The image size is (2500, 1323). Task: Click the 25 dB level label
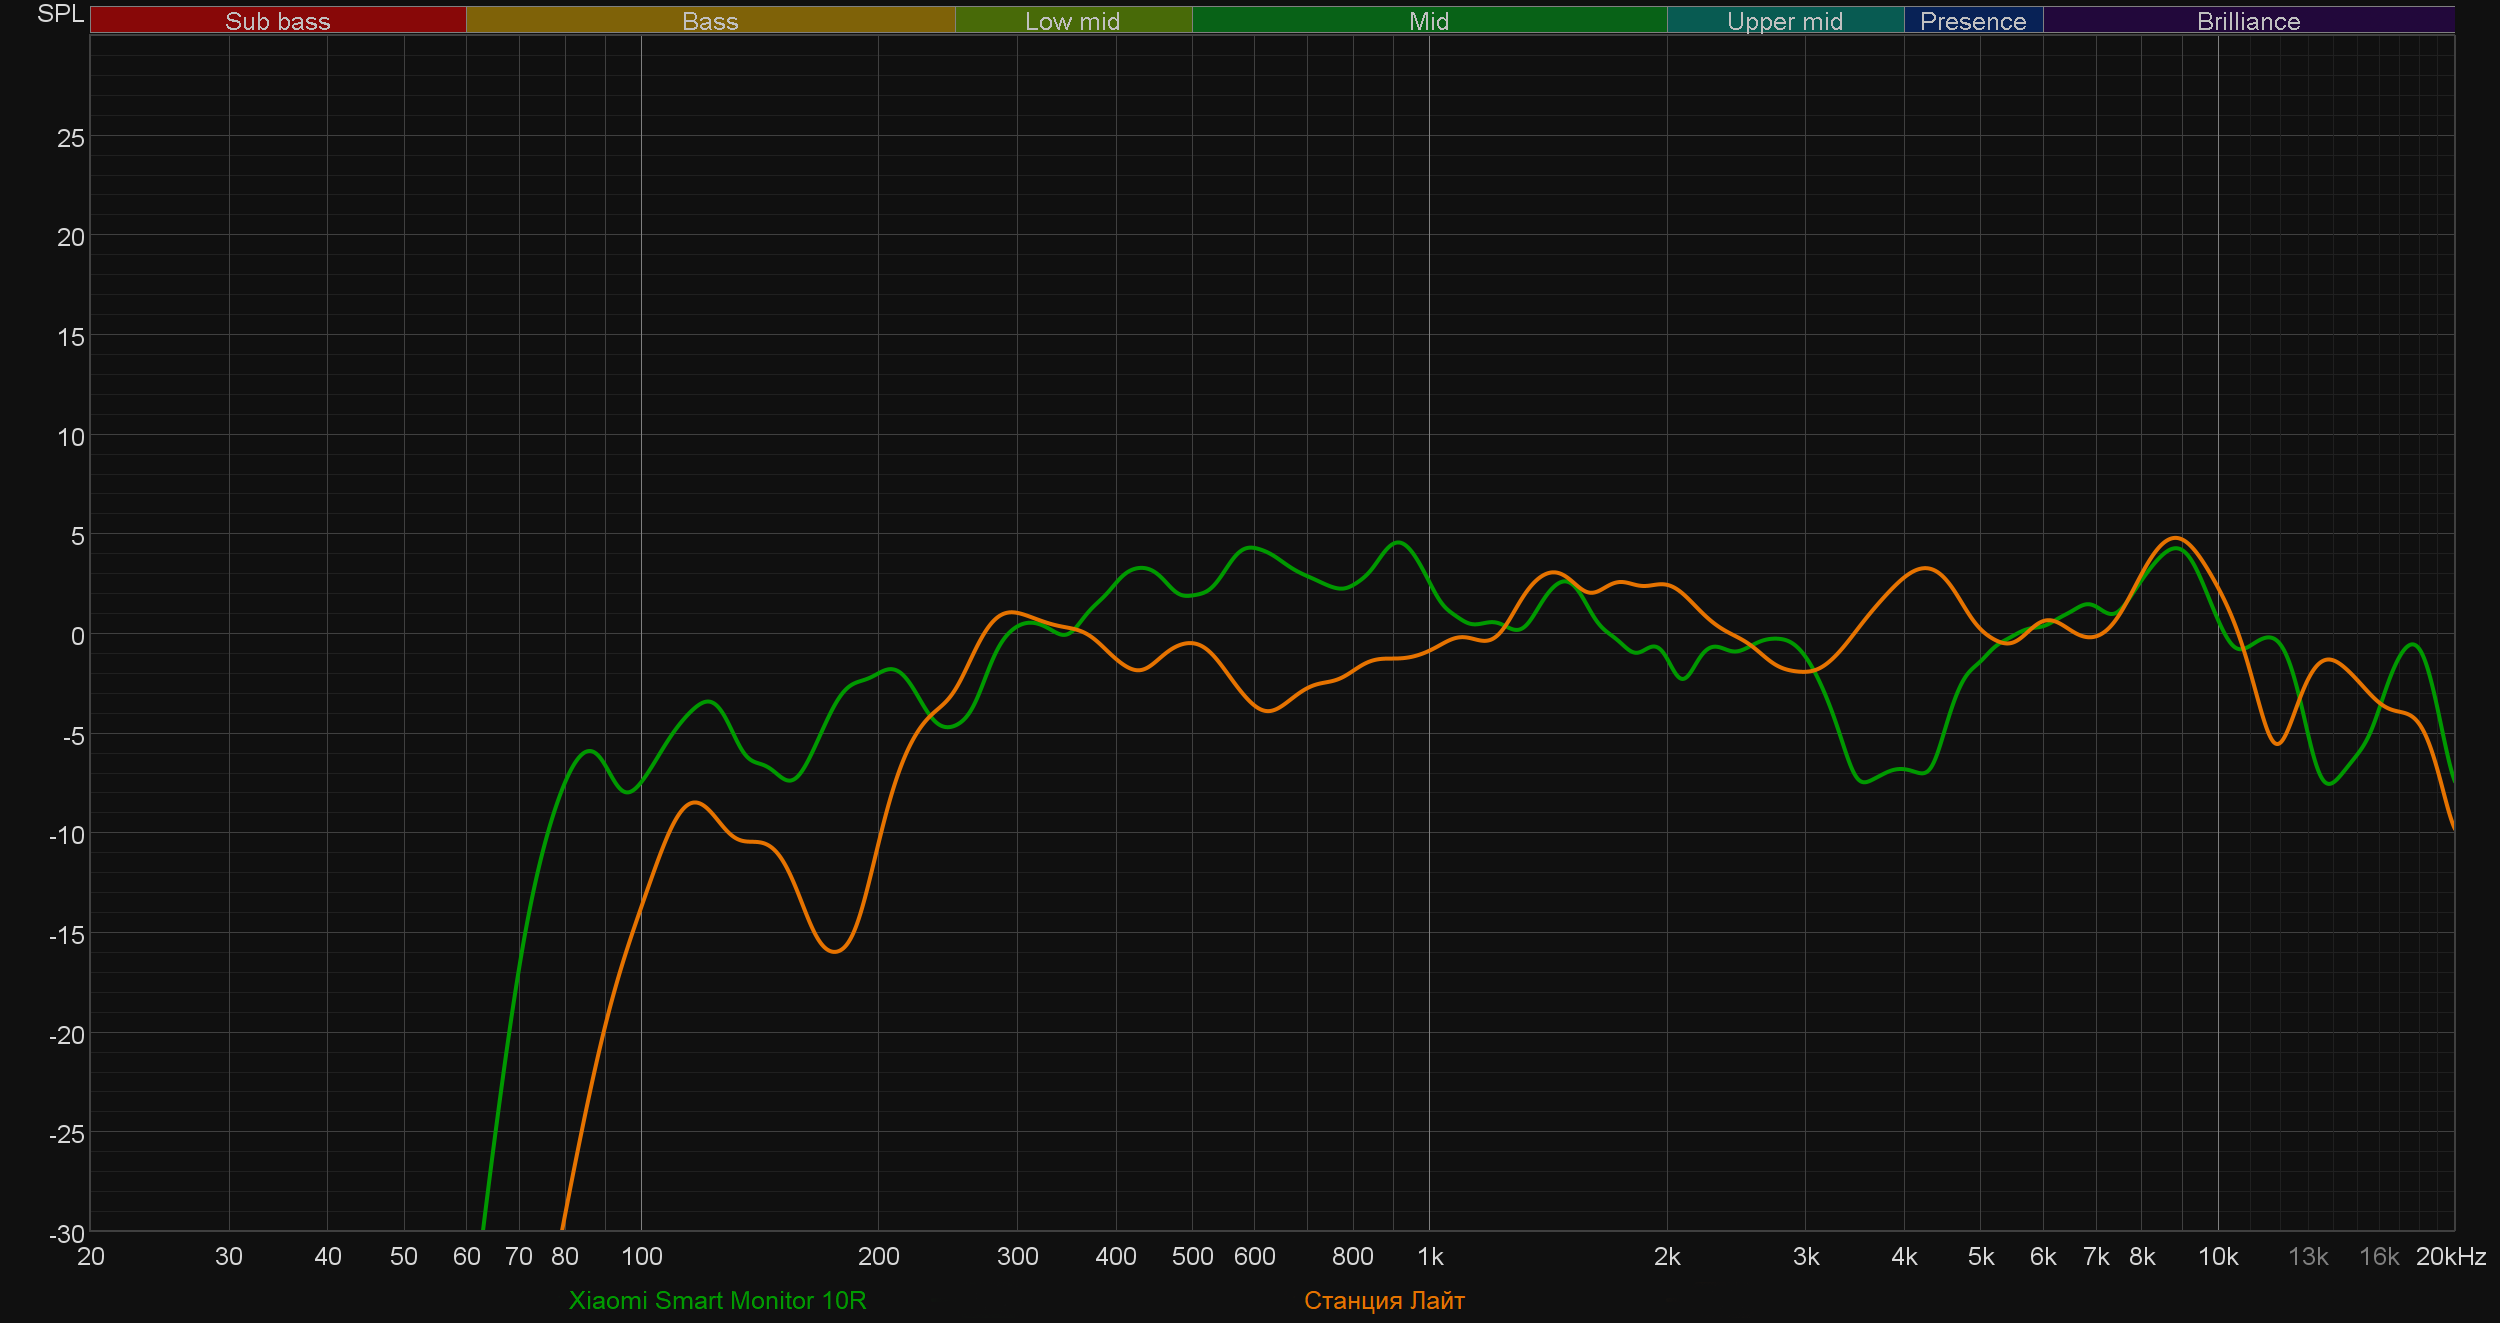pyautogui.click(x=71, y=138)
